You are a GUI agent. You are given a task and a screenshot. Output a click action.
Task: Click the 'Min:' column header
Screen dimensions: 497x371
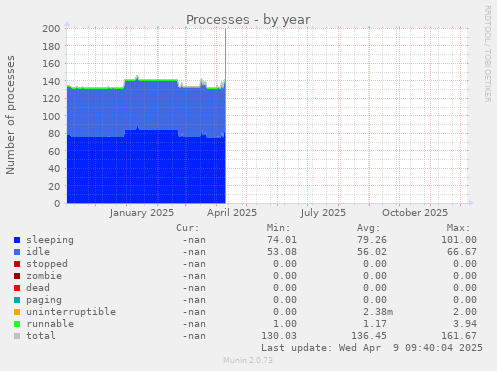(278, 228)
